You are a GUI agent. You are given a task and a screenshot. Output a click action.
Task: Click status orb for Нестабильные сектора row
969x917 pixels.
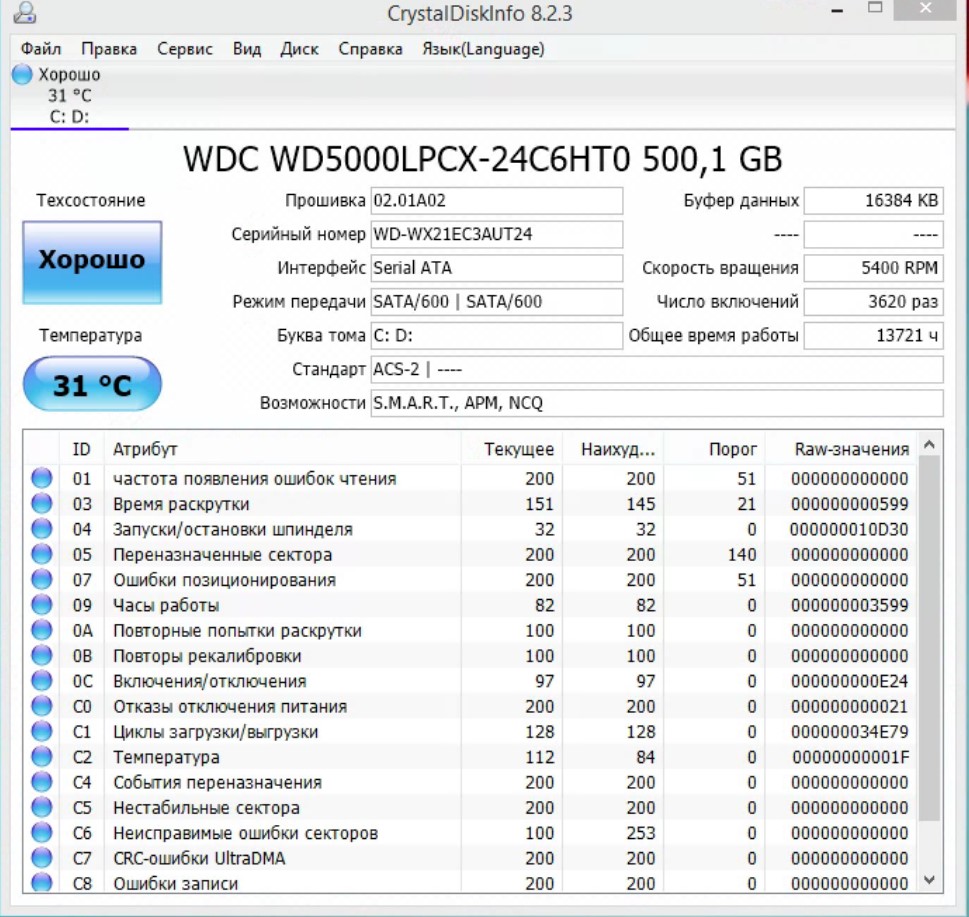[42, 808]
